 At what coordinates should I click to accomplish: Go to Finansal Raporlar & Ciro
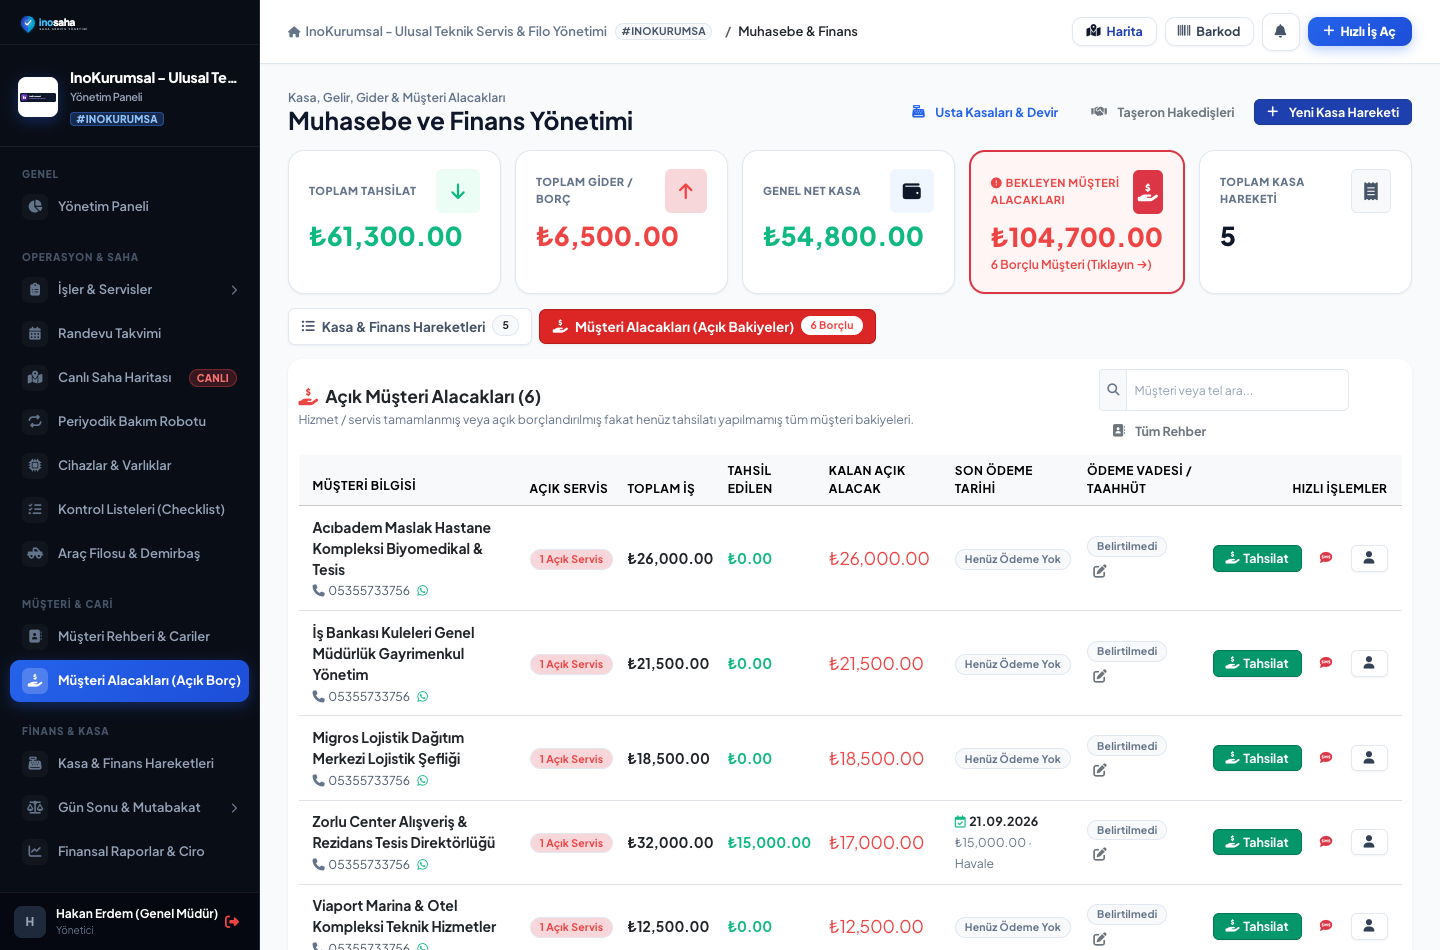coord(130,852)
